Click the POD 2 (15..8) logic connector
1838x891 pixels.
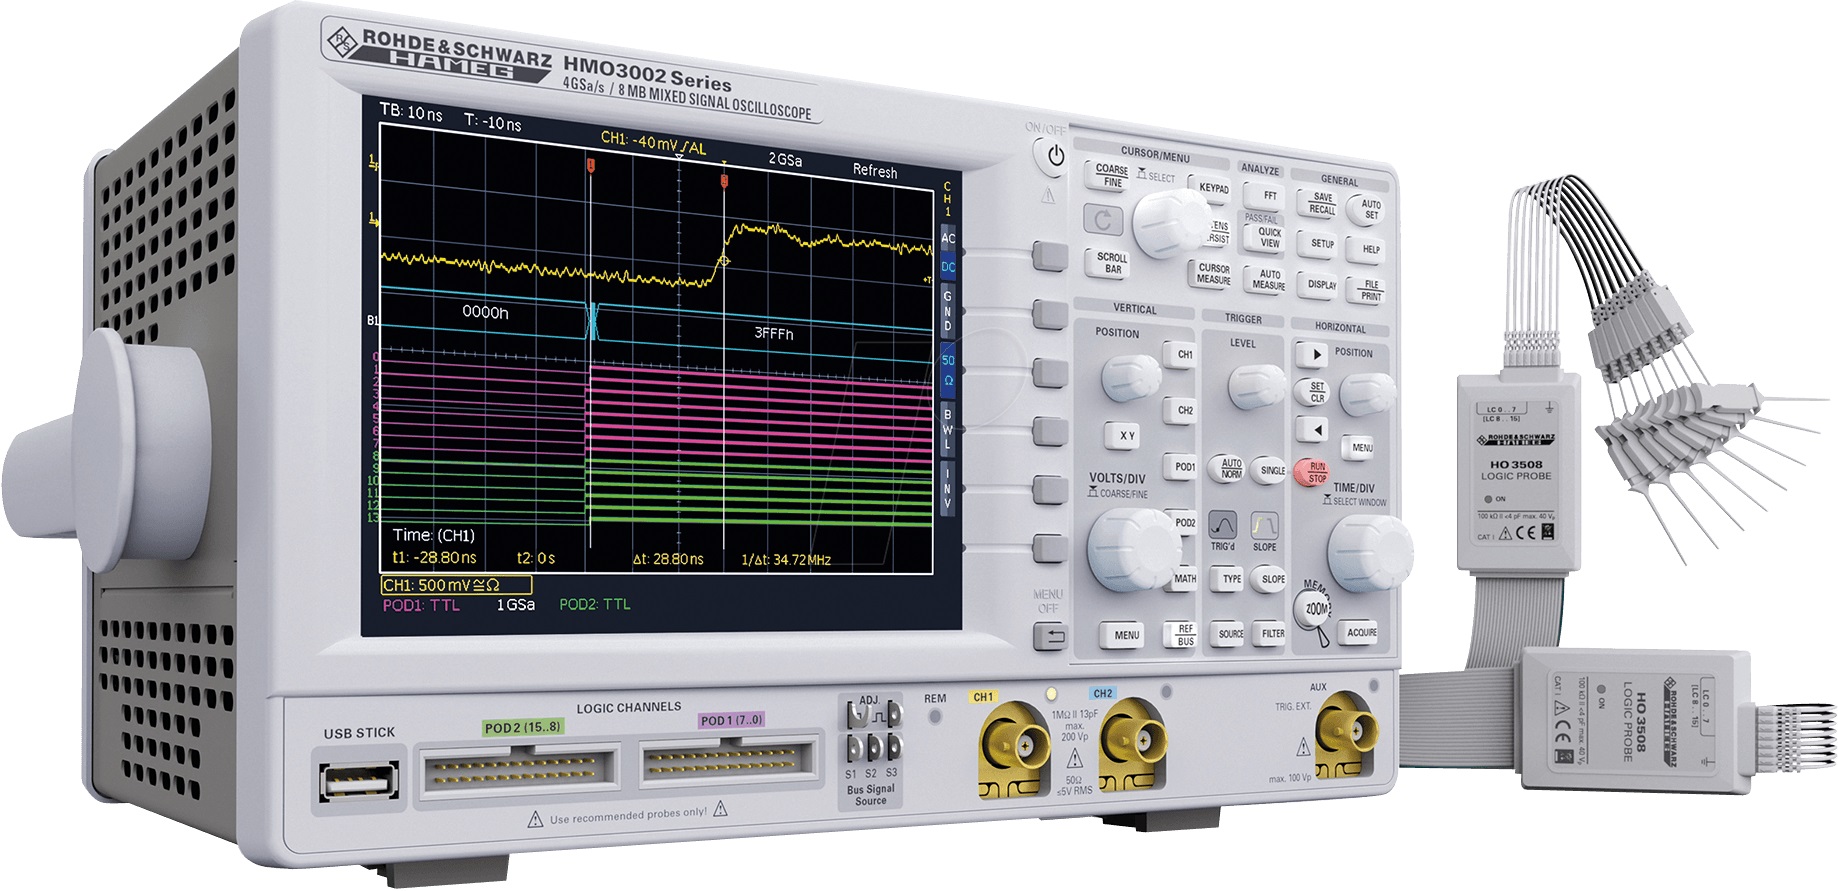click(519, 772)
